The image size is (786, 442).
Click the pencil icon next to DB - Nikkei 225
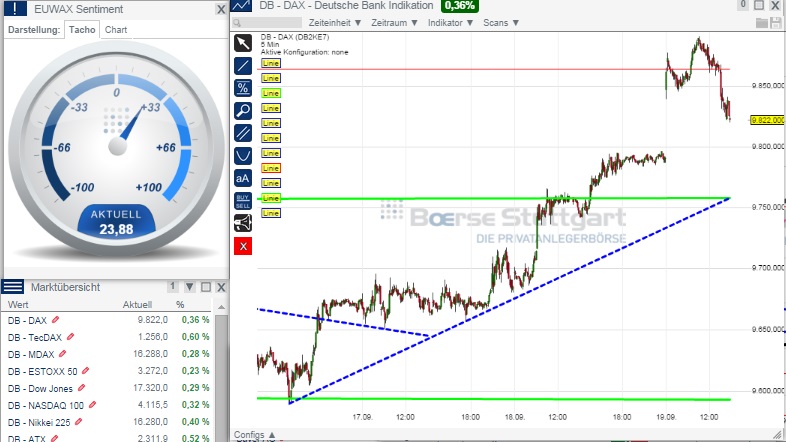pyautogui.click(x=79, y=422)
